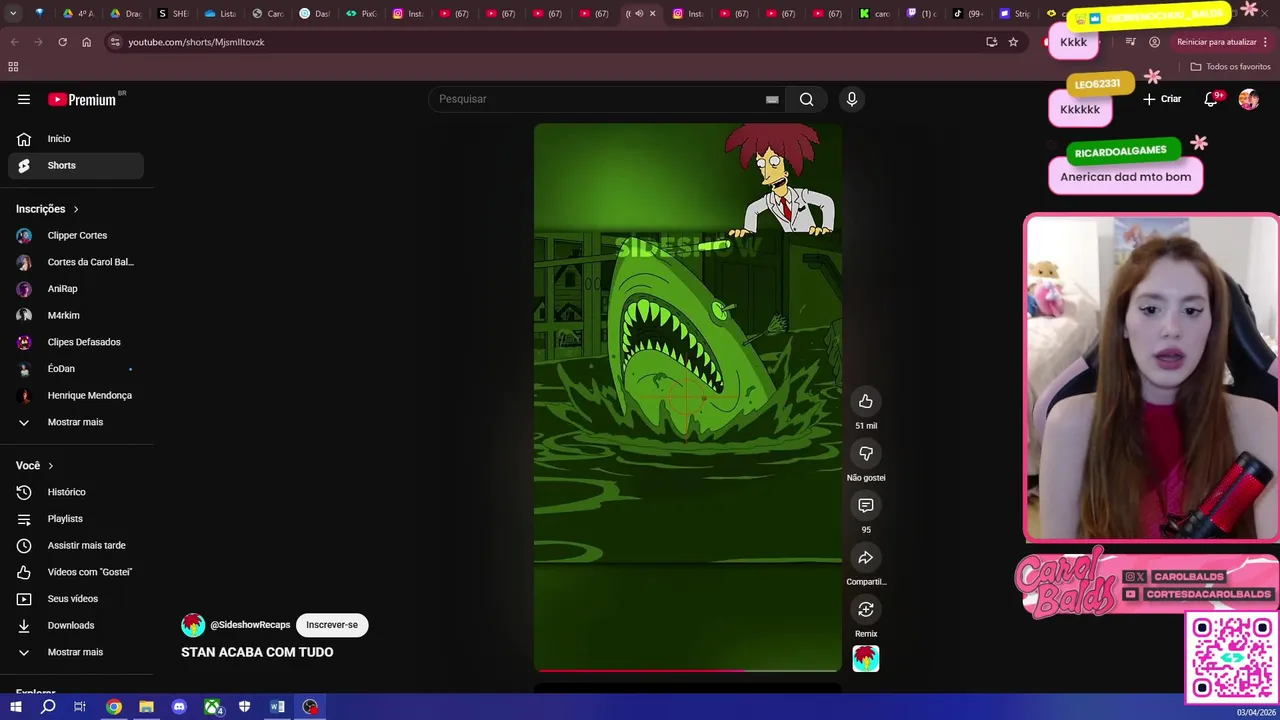Expand the Você section chevron
The image size is (1280, 720).
51,466
